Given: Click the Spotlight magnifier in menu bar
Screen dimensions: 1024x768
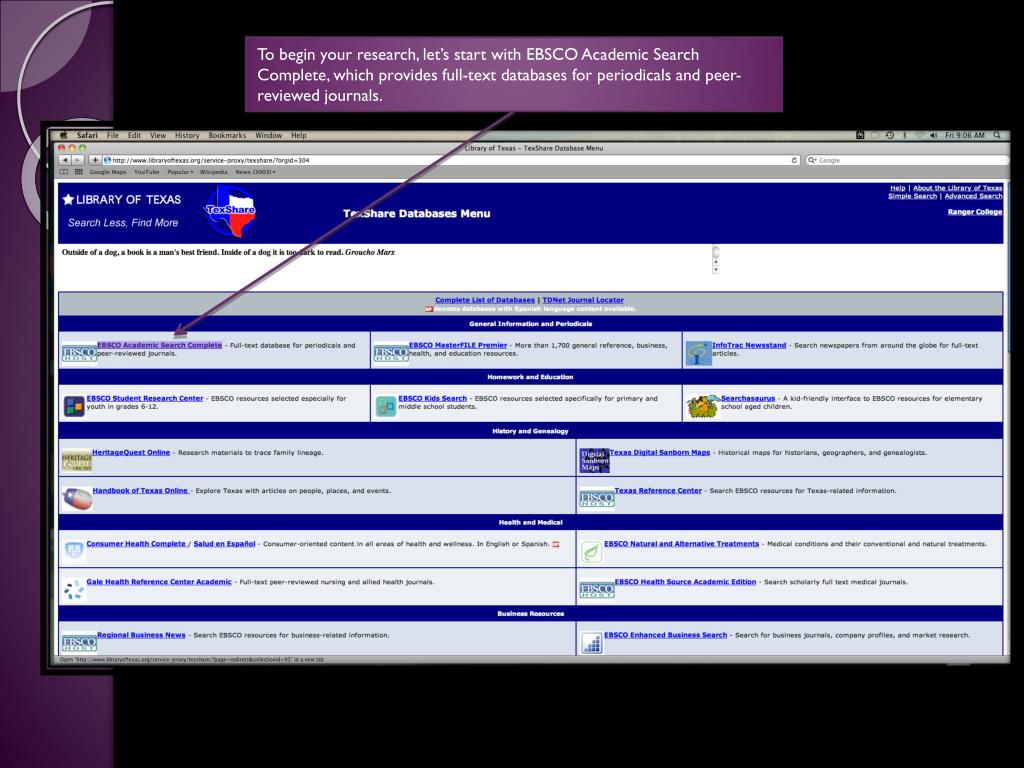Looking at the screenshot, I should click(x=997, y=135).
